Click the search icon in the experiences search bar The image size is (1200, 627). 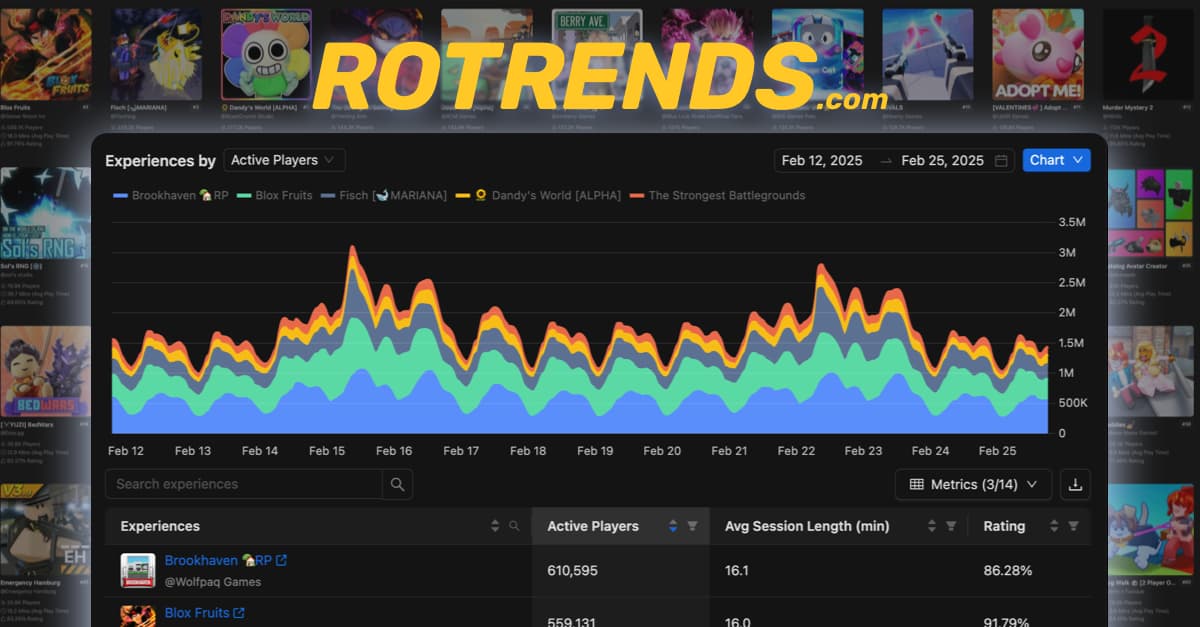397,483
